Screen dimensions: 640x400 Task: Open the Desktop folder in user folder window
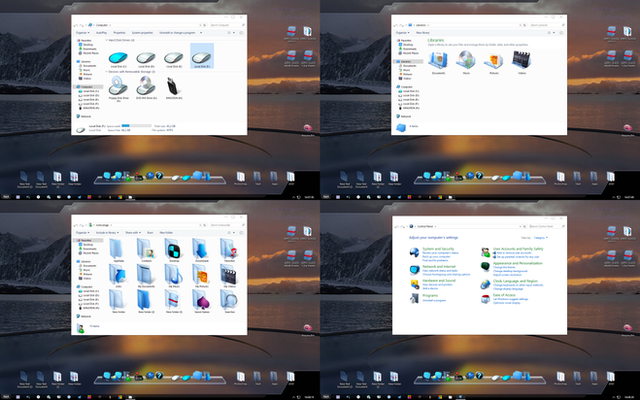[173, 248]
